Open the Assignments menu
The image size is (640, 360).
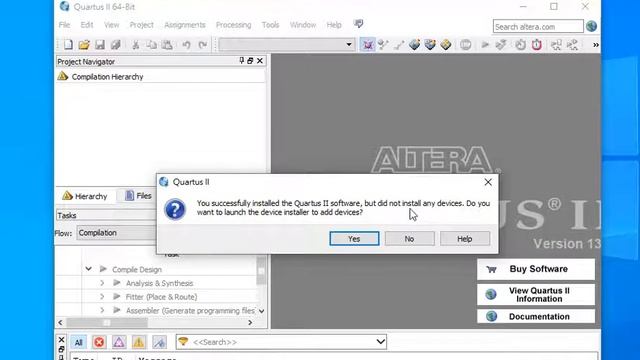click(185, 25)
